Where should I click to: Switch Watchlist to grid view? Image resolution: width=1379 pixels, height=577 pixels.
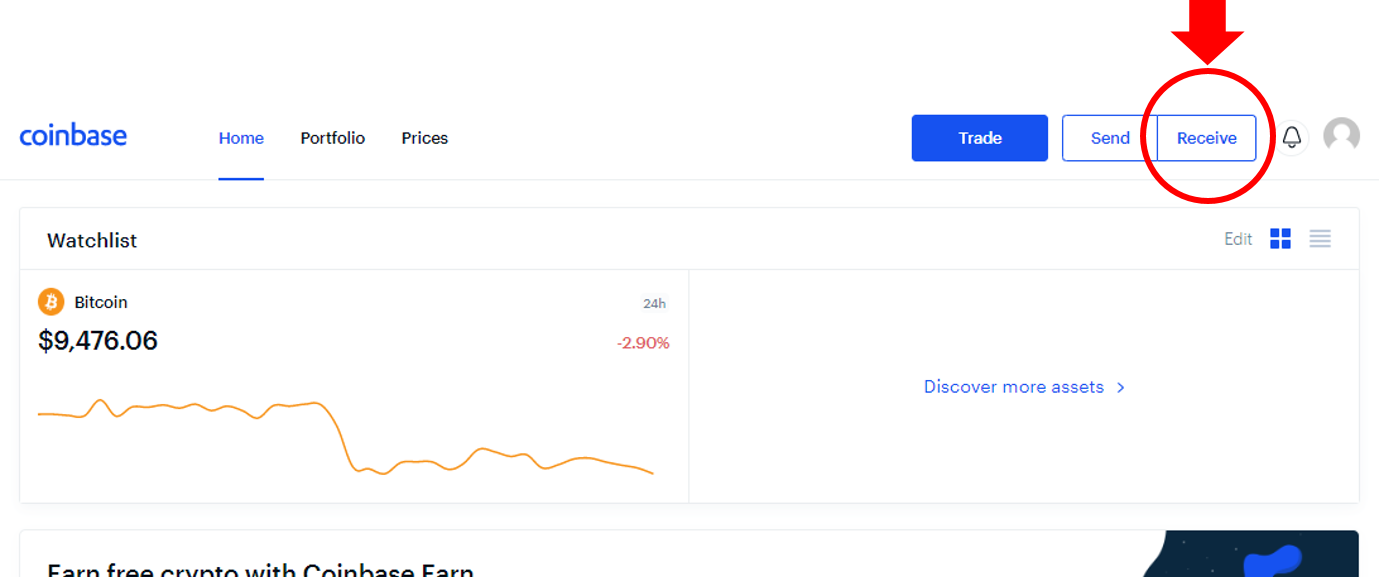coord(1280,239)
